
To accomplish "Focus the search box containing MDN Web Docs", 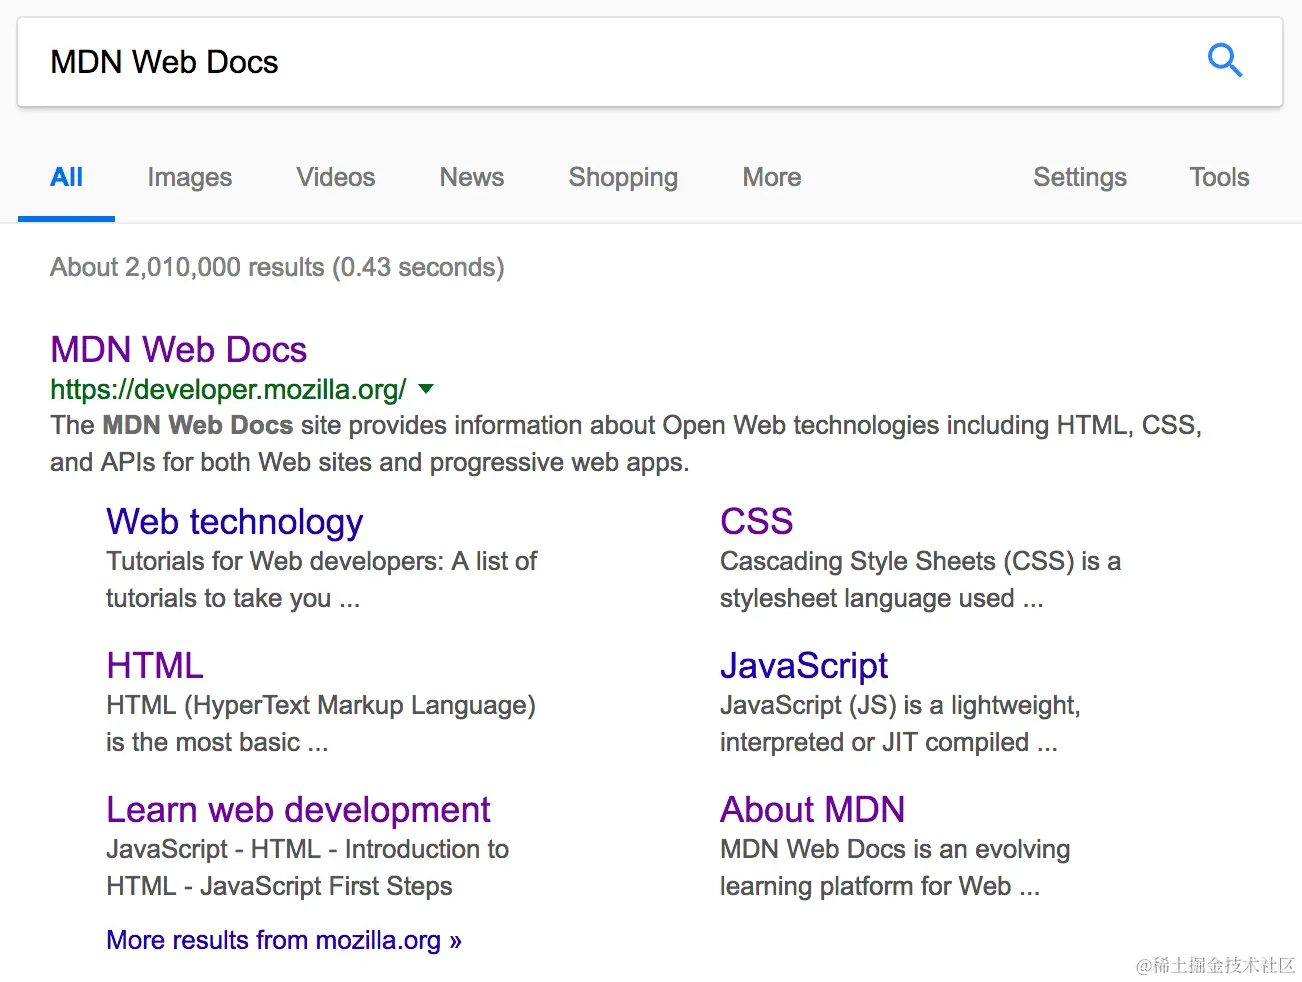I will click(x=650, y=62).
